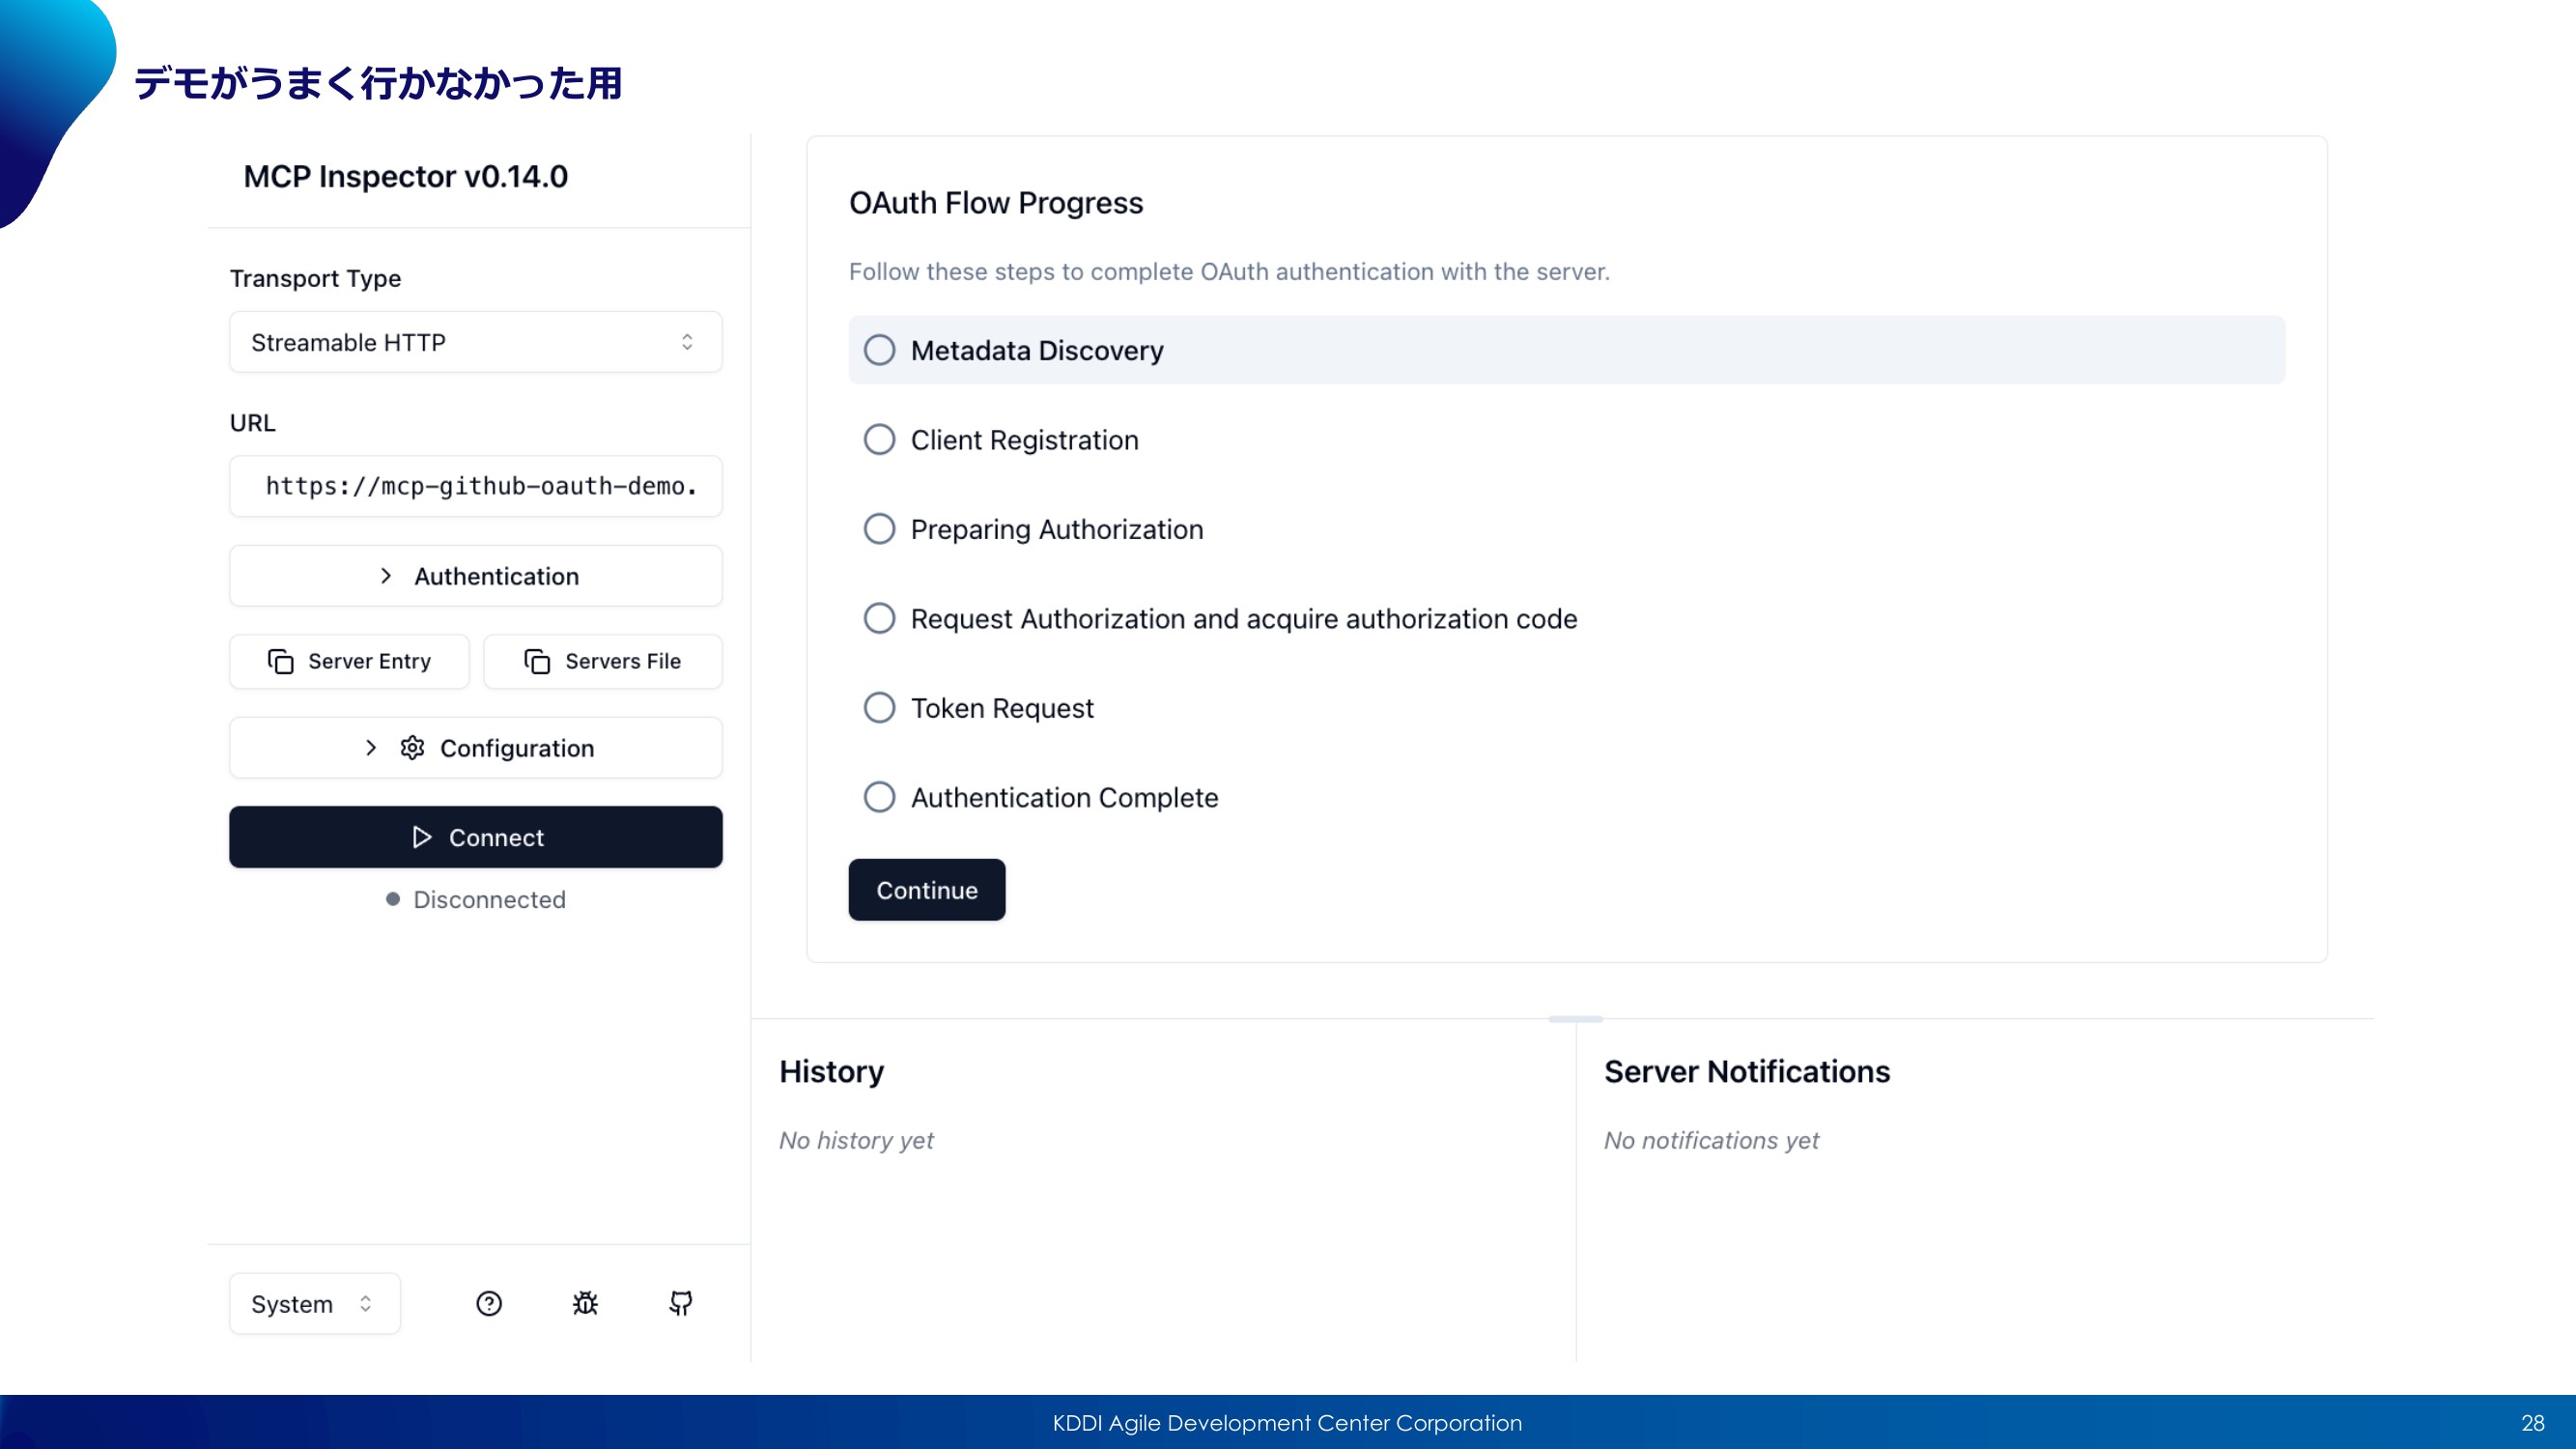The height and width of the screenshot is (1449, 2576).
Task: Select the Preparing Authorization step
Action: pos(1056,529)
